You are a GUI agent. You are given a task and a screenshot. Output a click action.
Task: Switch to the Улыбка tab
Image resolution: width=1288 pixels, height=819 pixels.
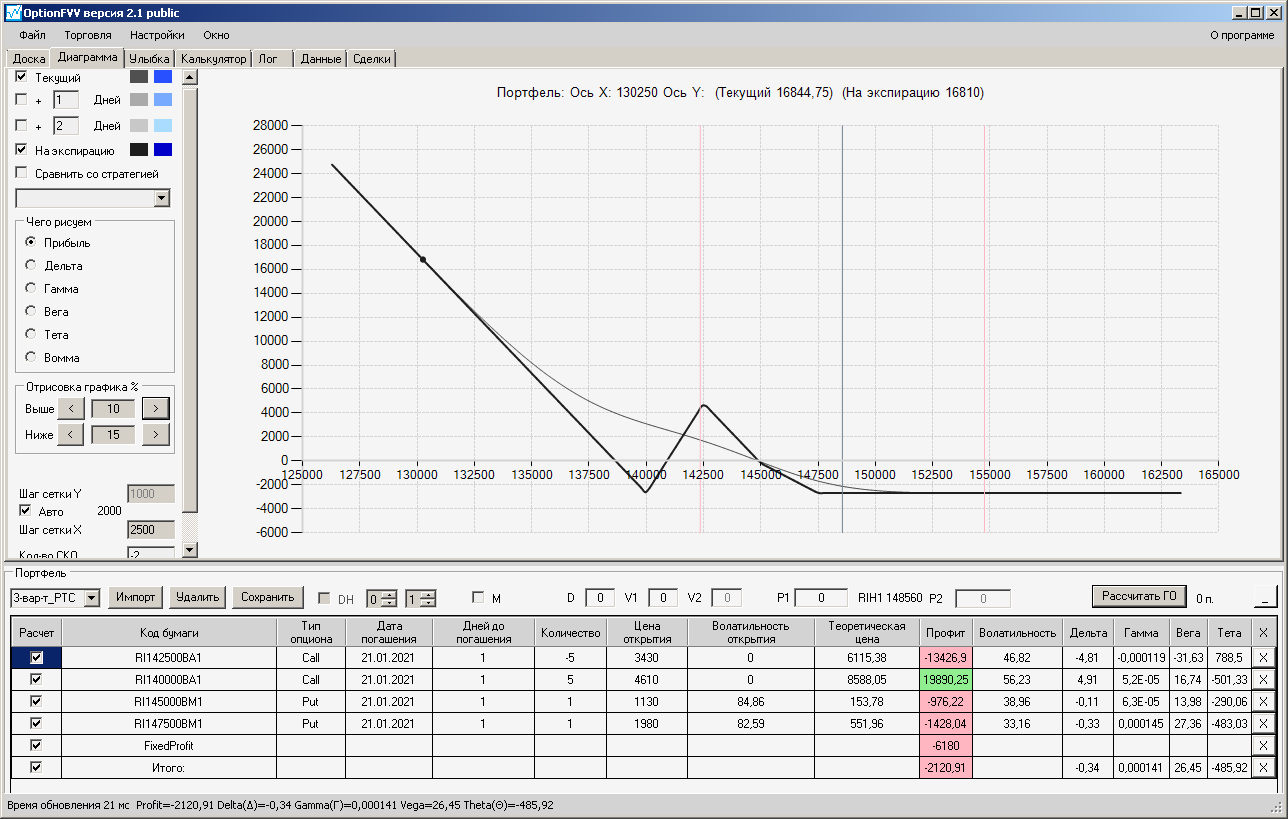(150, 59)
